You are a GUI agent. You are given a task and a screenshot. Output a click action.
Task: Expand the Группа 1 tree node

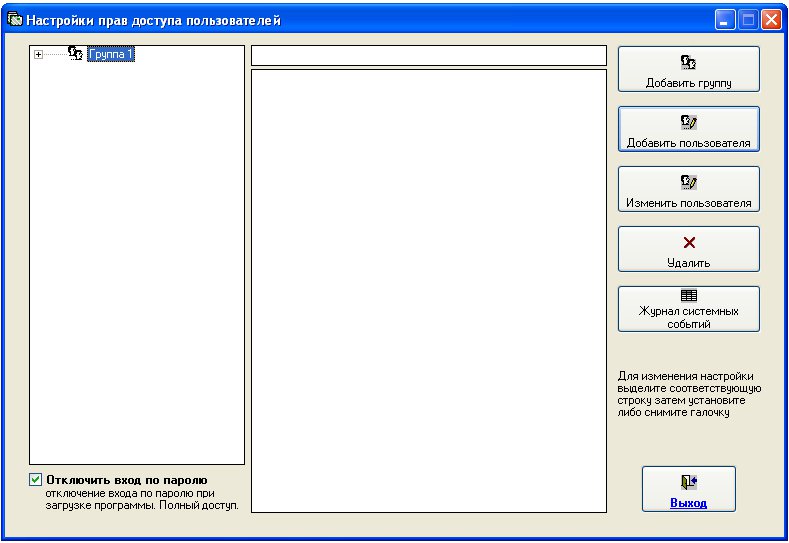pos(38,54)
